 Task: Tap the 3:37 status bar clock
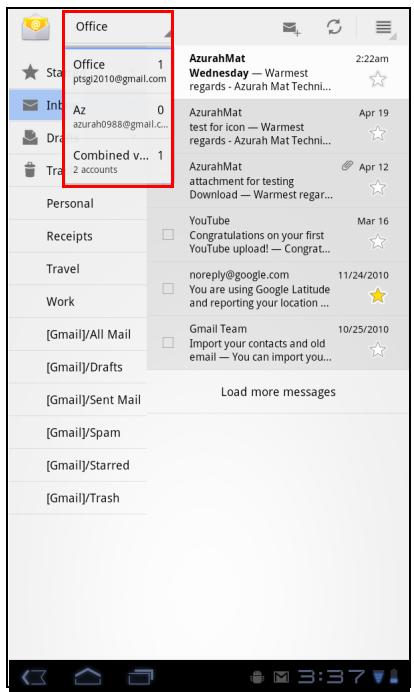click(331, 676)
